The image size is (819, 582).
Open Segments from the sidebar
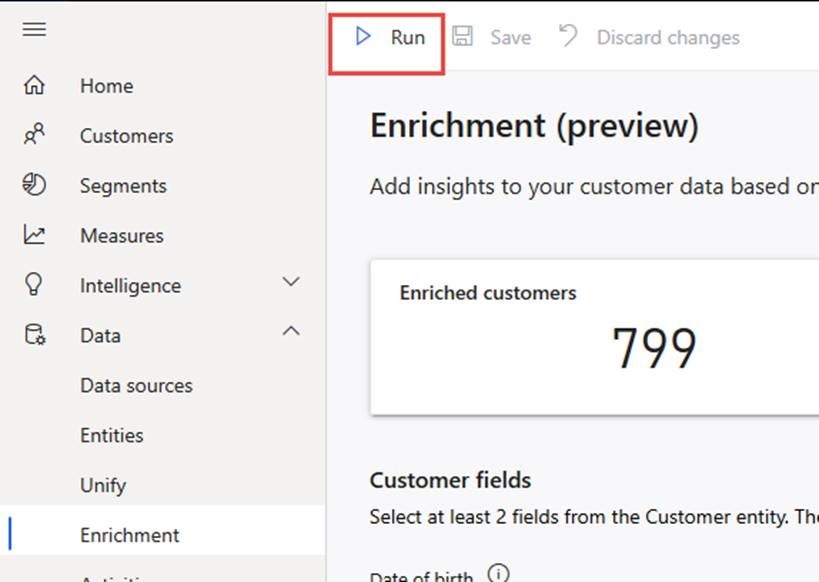coord(123,185)
